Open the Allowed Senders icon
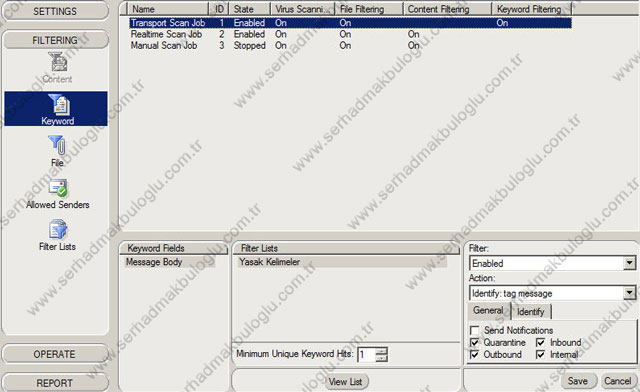Viewport: 640px width, 392px height. pyautogui.click(x=57, y=194)
